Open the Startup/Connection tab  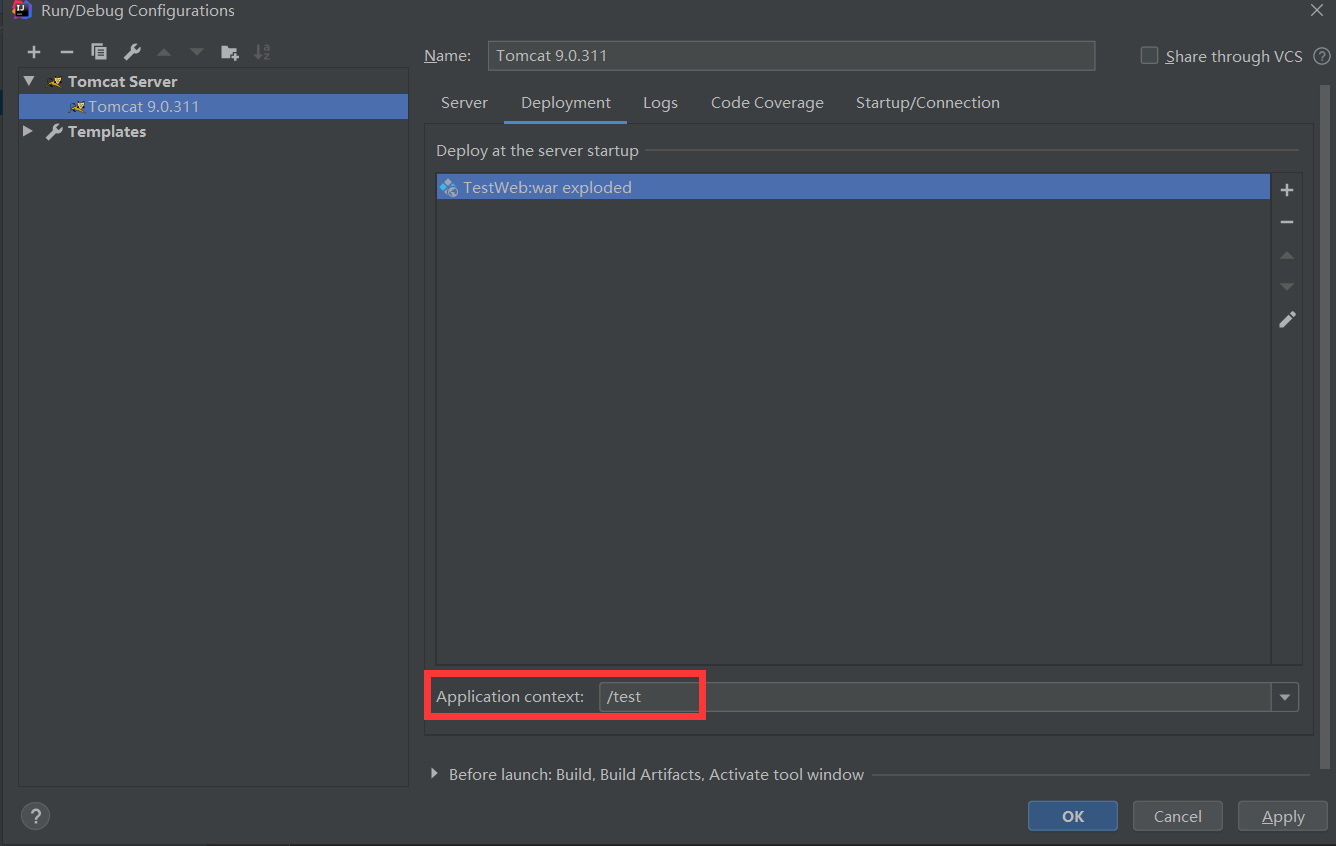tap(928, 103)
